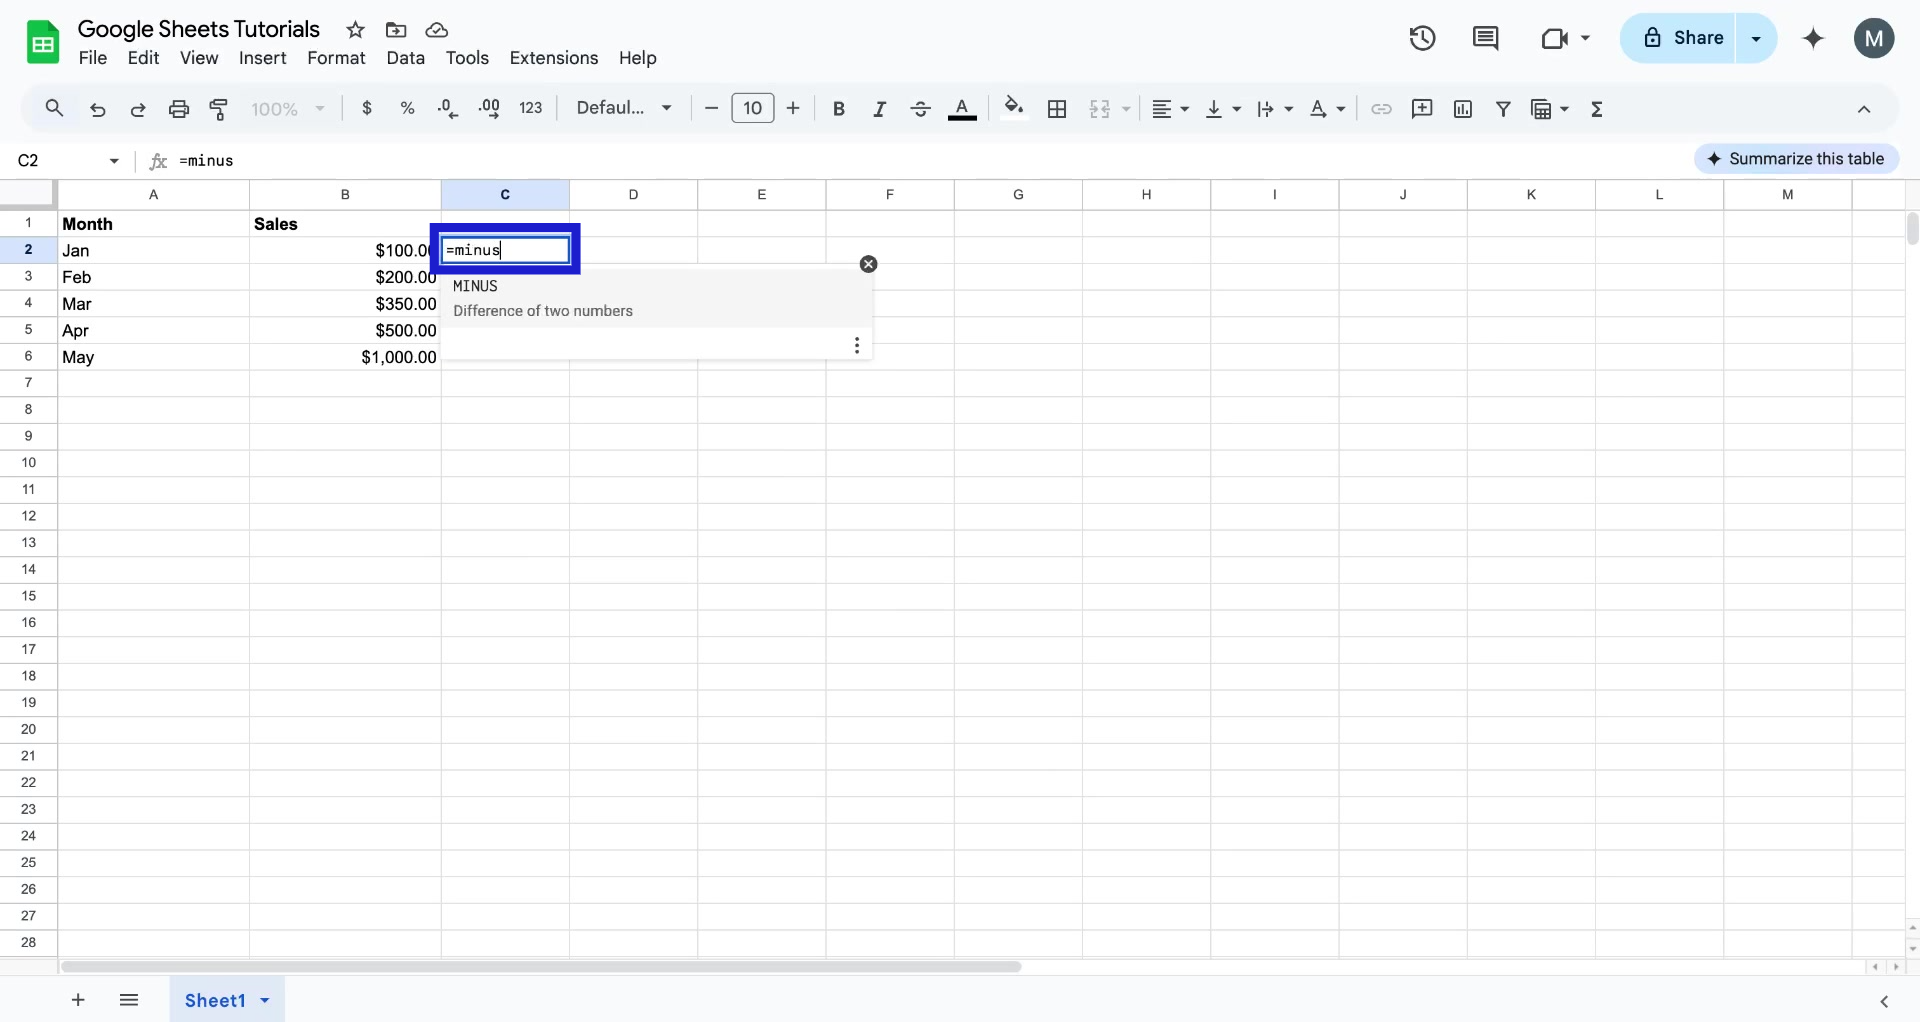The width and height of the screenshot is (1920, 1022).
Task: Open version history
Action: click(x=1422, y=38)
